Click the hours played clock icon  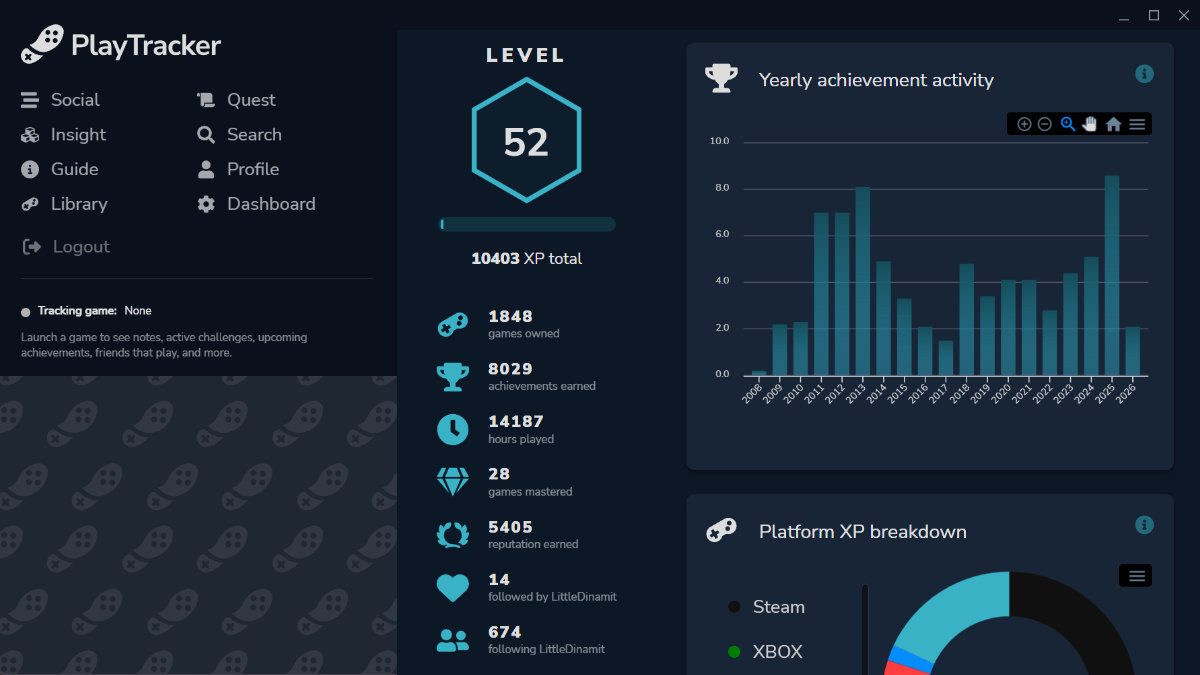(x=453, y=430)
